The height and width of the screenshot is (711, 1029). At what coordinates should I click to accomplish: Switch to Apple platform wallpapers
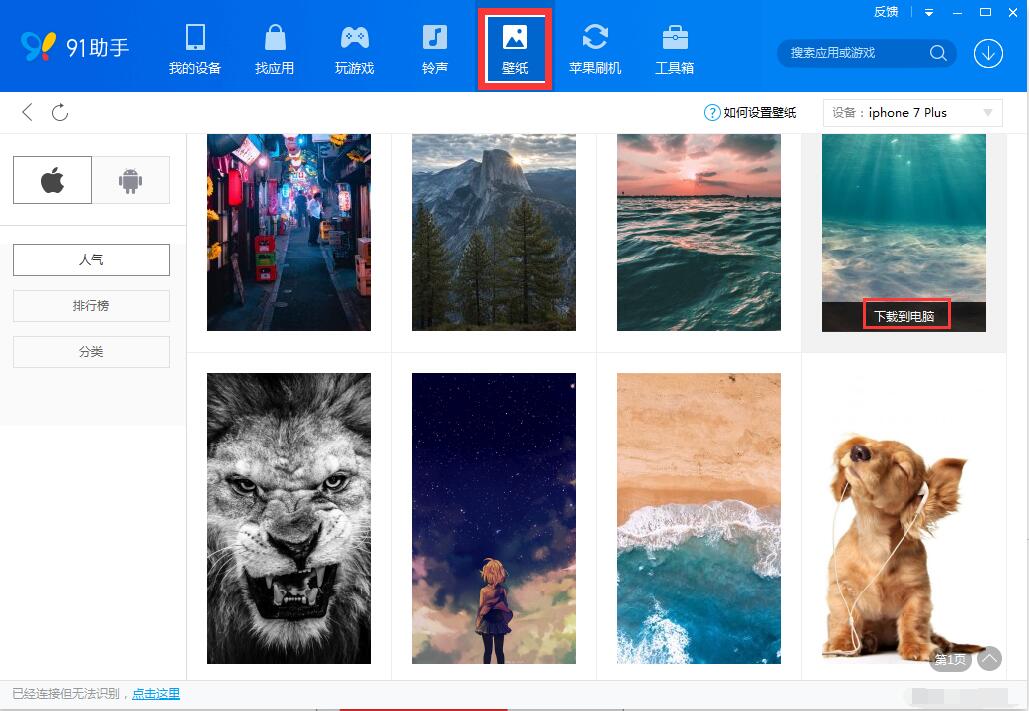point(52,180)
